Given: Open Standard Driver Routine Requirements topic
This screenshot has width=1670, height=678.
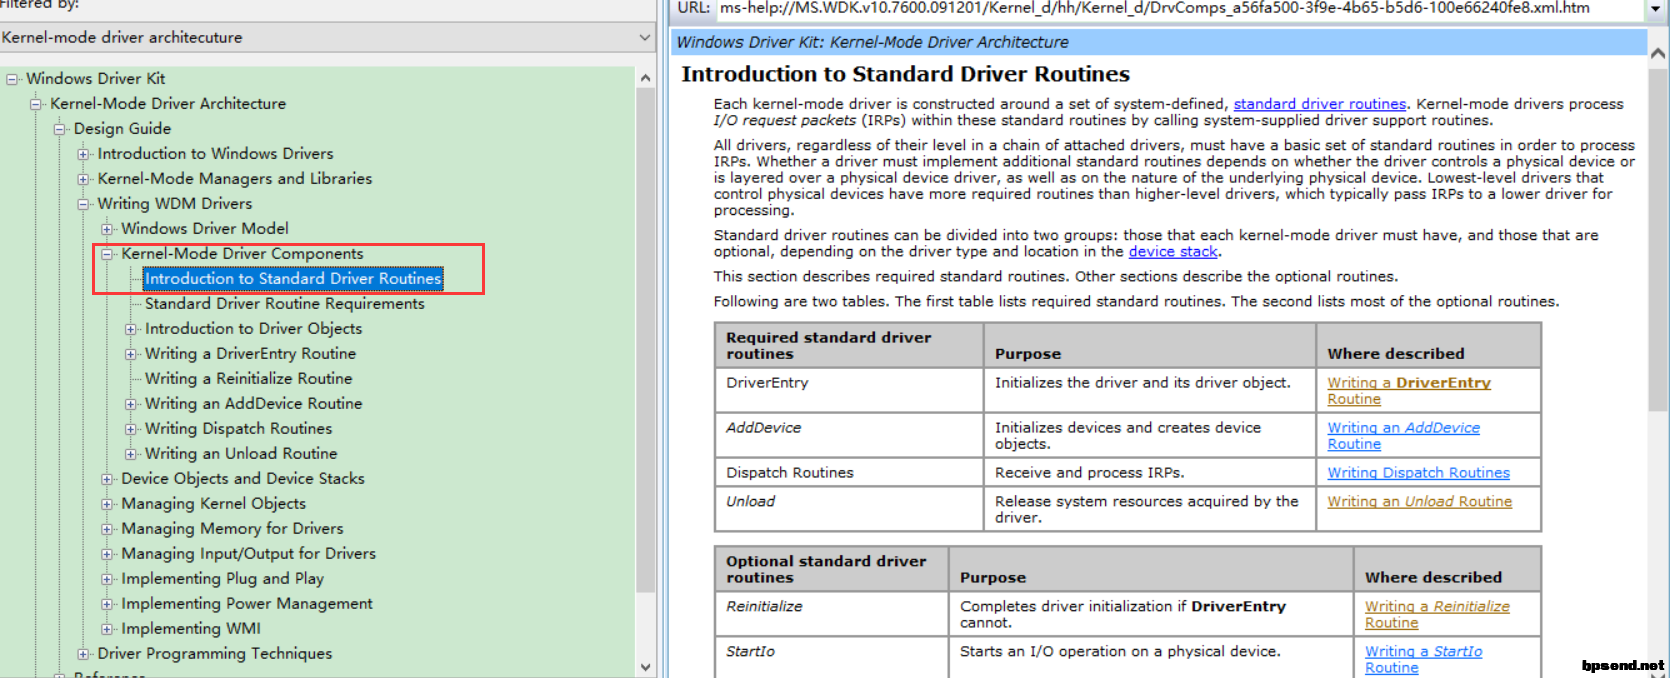Looking at the screenshot, I should pyautogui.click(x=284, y=303).
